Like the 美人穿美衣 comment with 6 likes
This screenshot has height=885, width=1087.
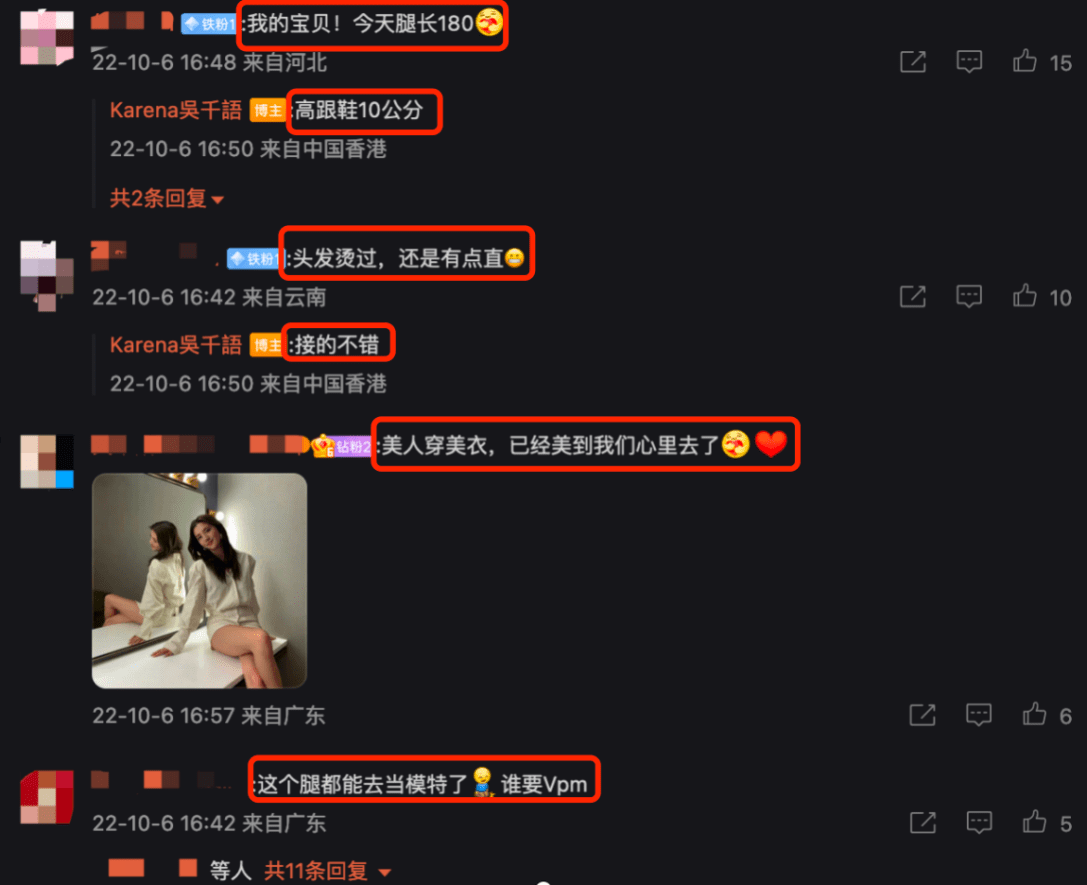pyautogui.click(x=1034, y=715)
